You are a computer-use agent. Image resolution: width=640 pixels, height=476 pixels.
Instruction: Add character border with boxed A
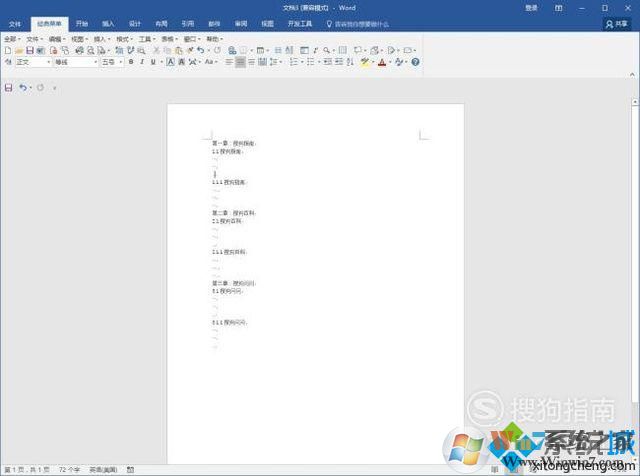point(171,62)
